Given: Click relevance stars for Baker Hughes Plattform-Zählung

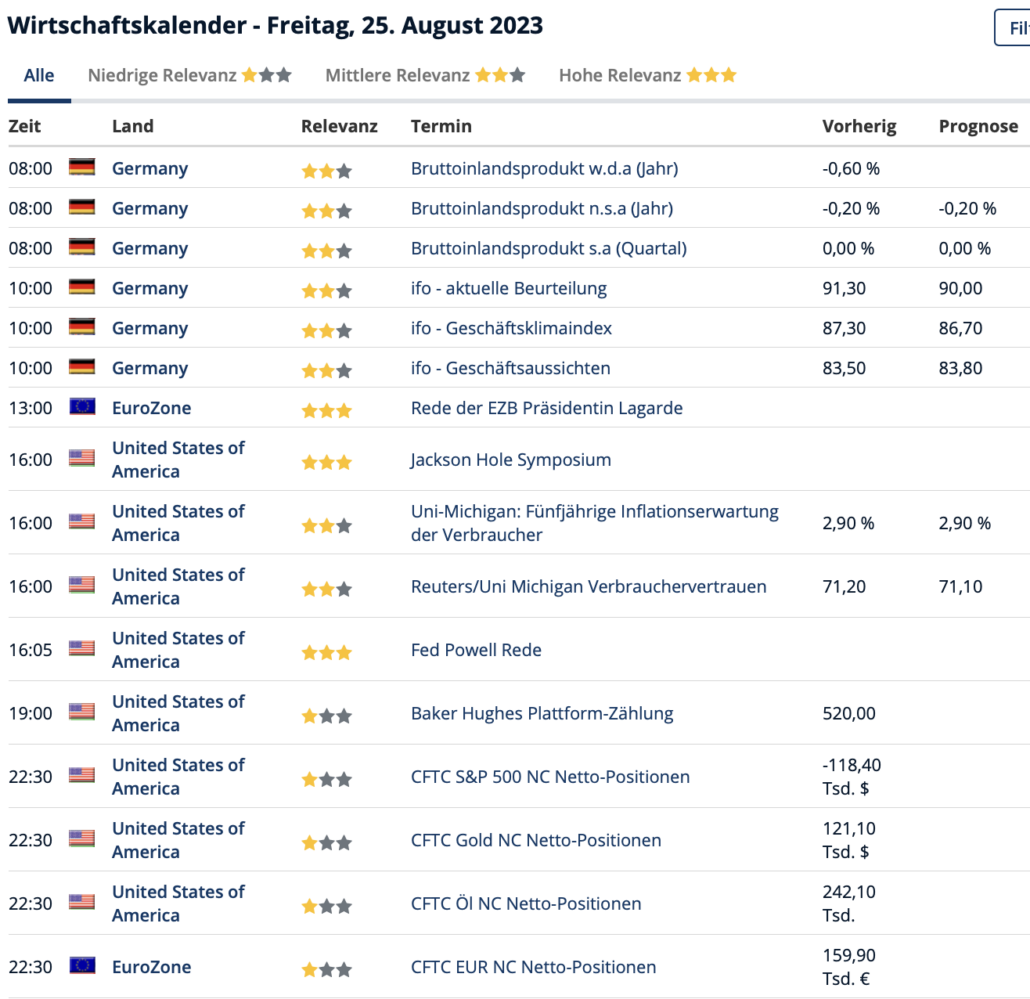Looking at the screenshot, I should click(327, 716).
